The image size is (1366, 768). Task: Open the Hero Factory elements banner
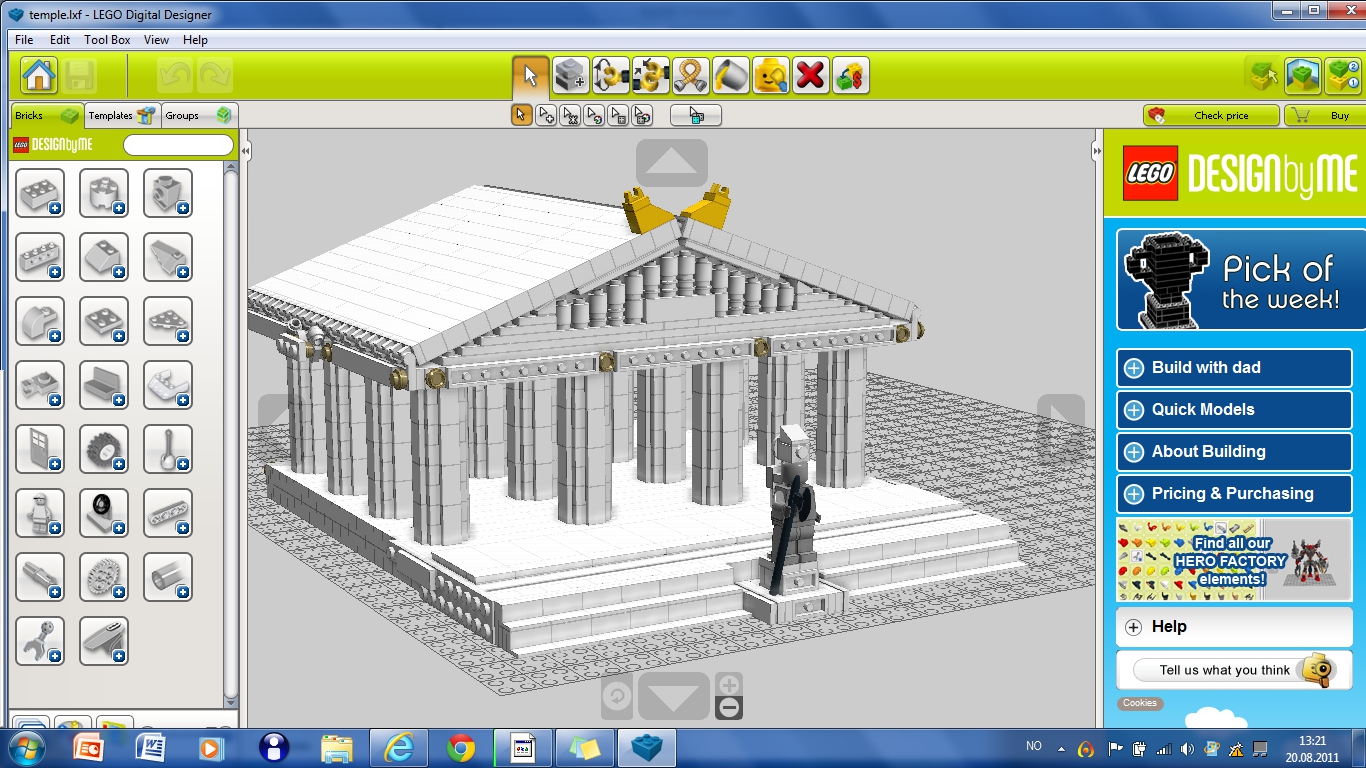pos(1234,560)
